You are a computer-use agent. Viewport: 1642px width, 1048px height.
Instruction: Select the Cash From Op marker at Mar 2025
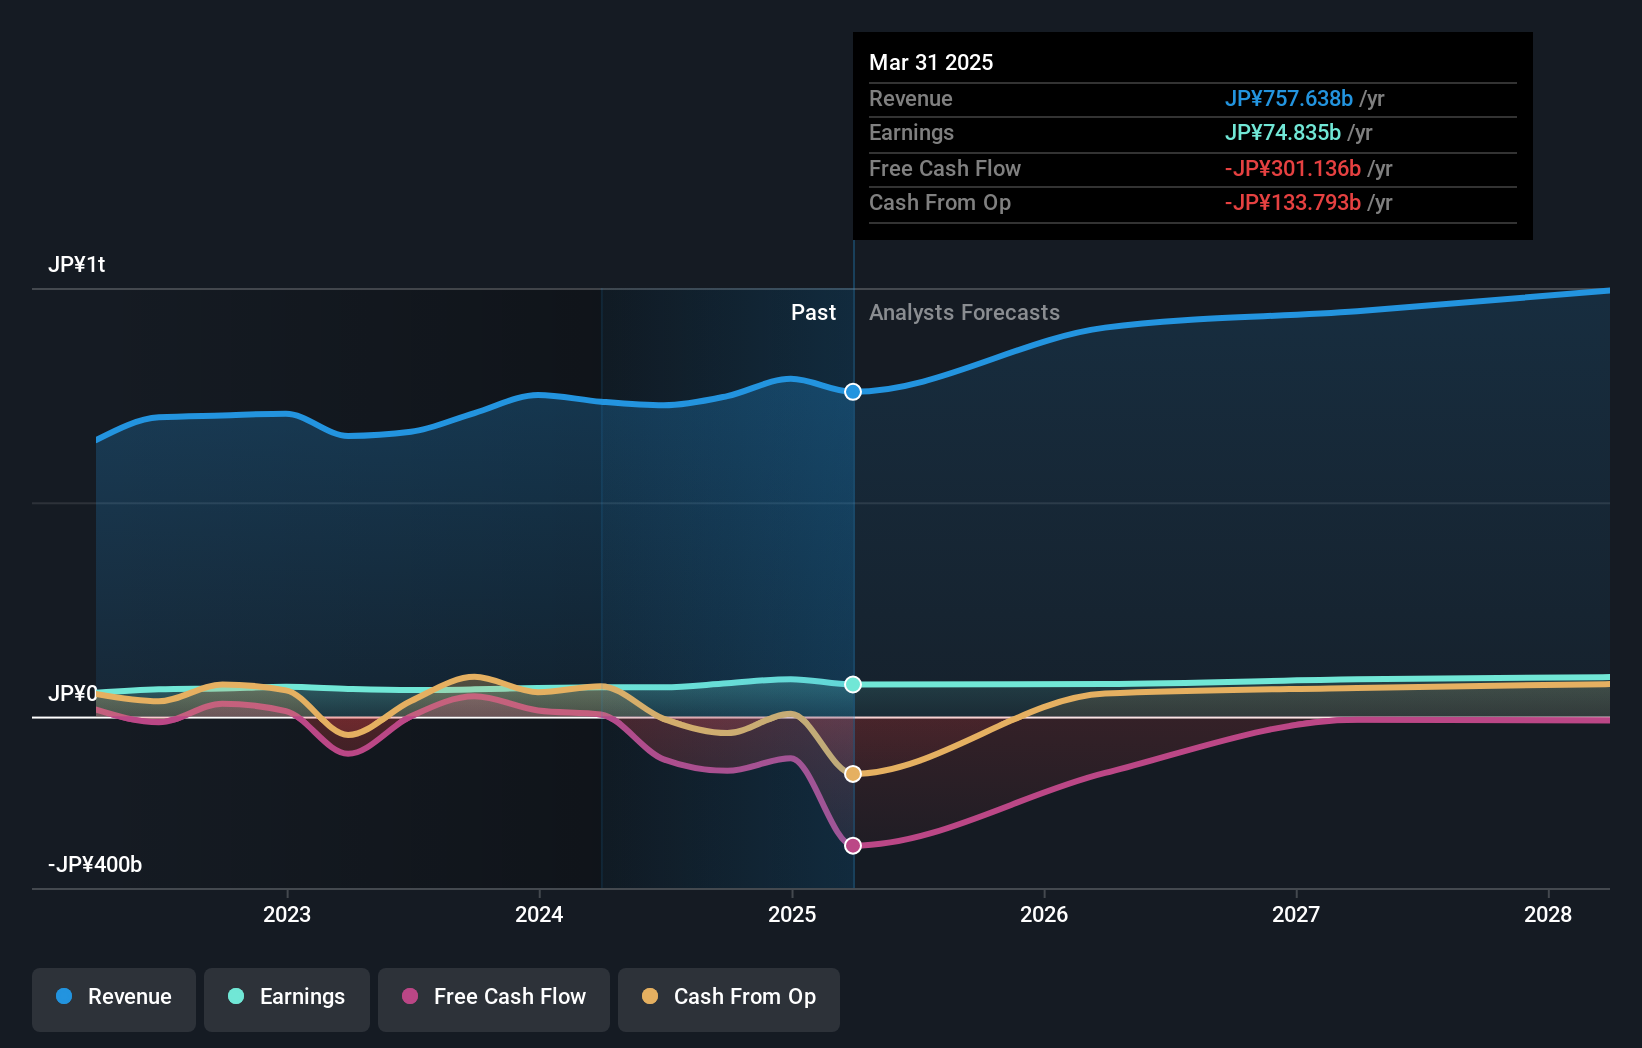coord(853,774)
